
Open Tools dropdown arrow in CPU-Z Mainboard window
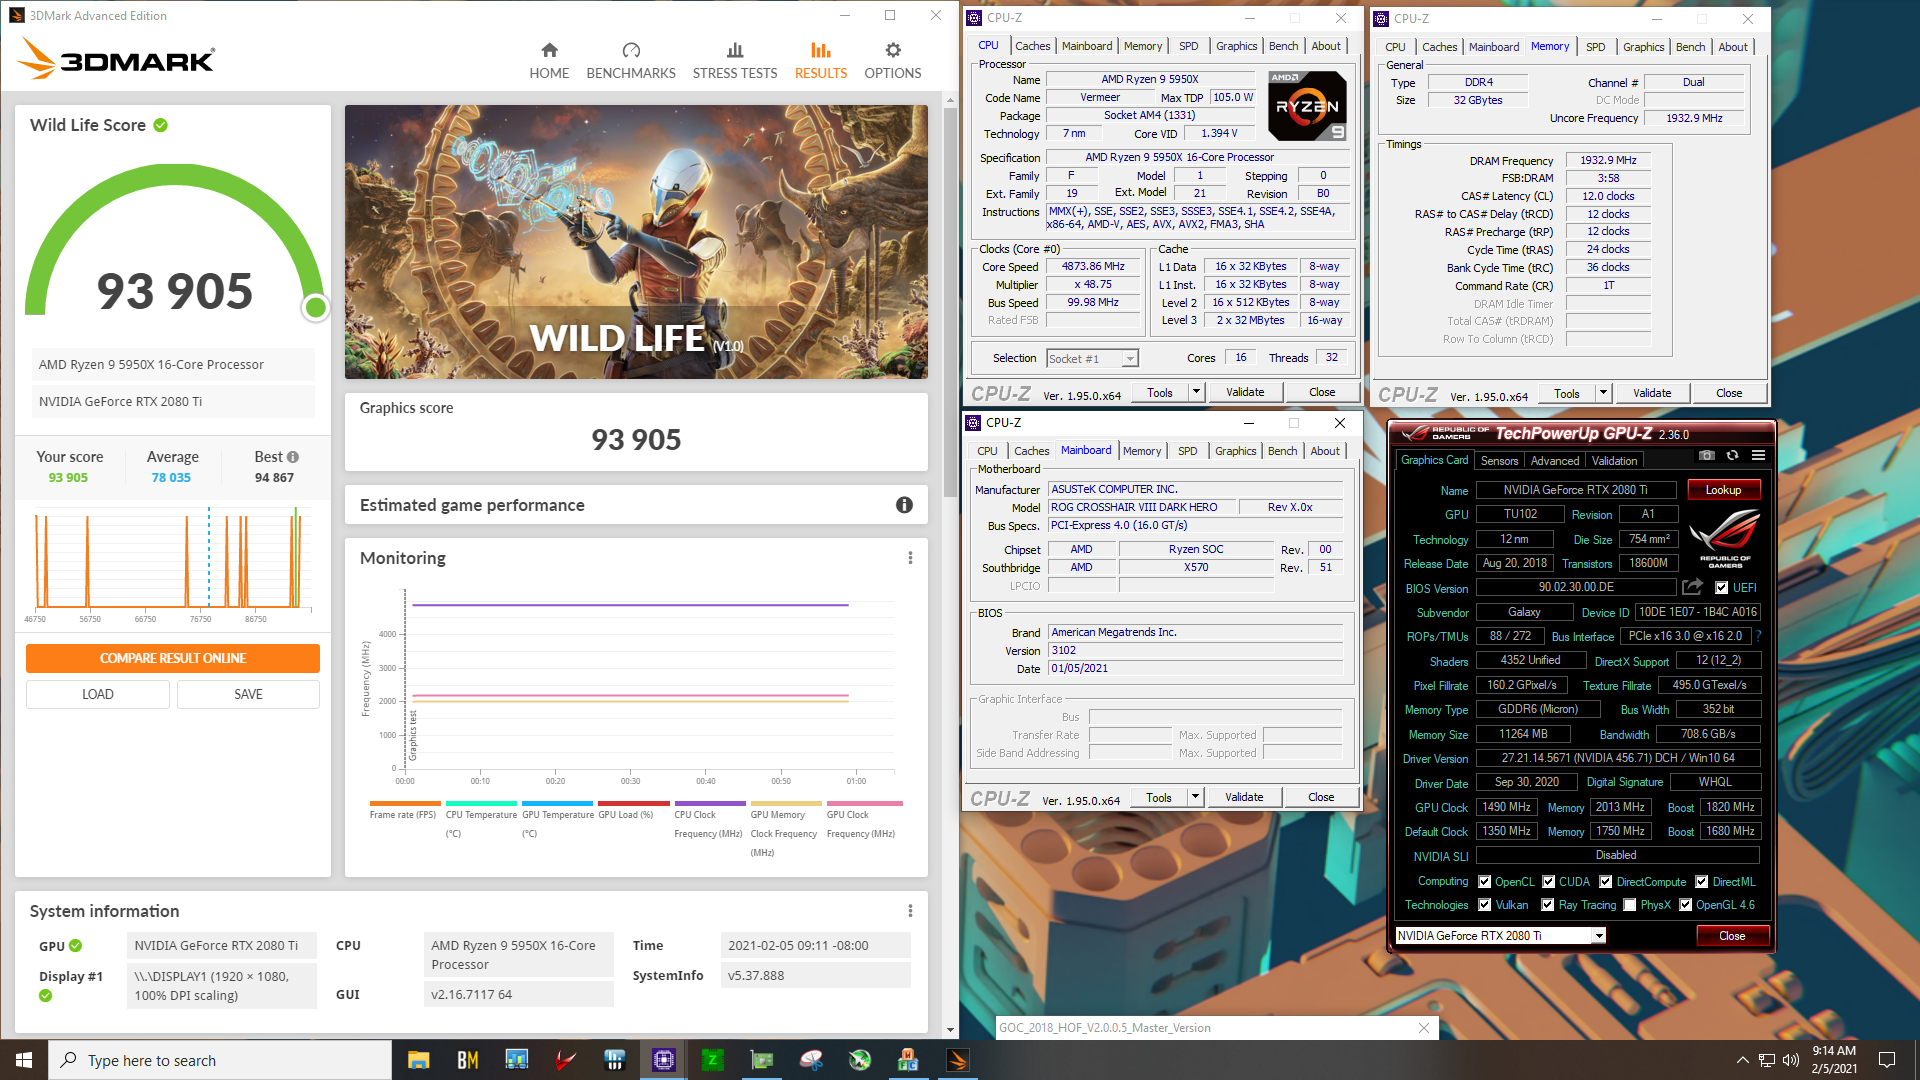[x=1195, y=797]
